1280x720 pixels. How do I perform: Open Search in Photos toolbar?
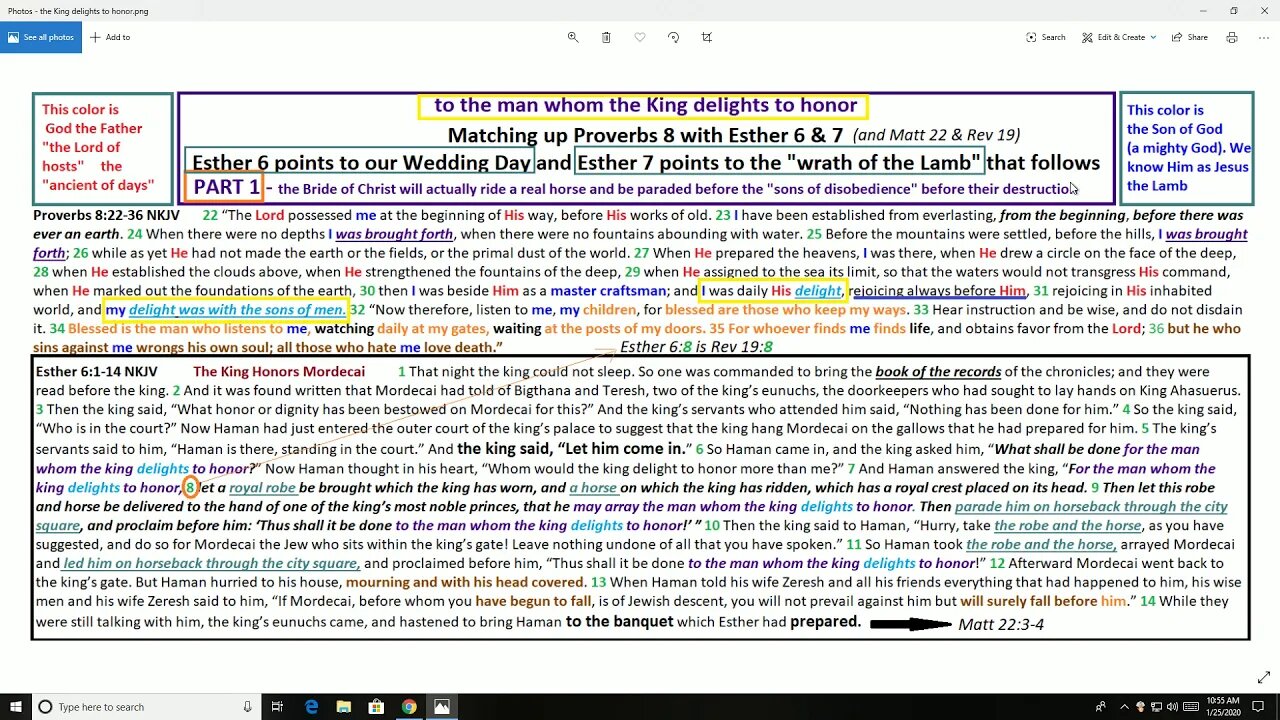tap(1046, 37)
